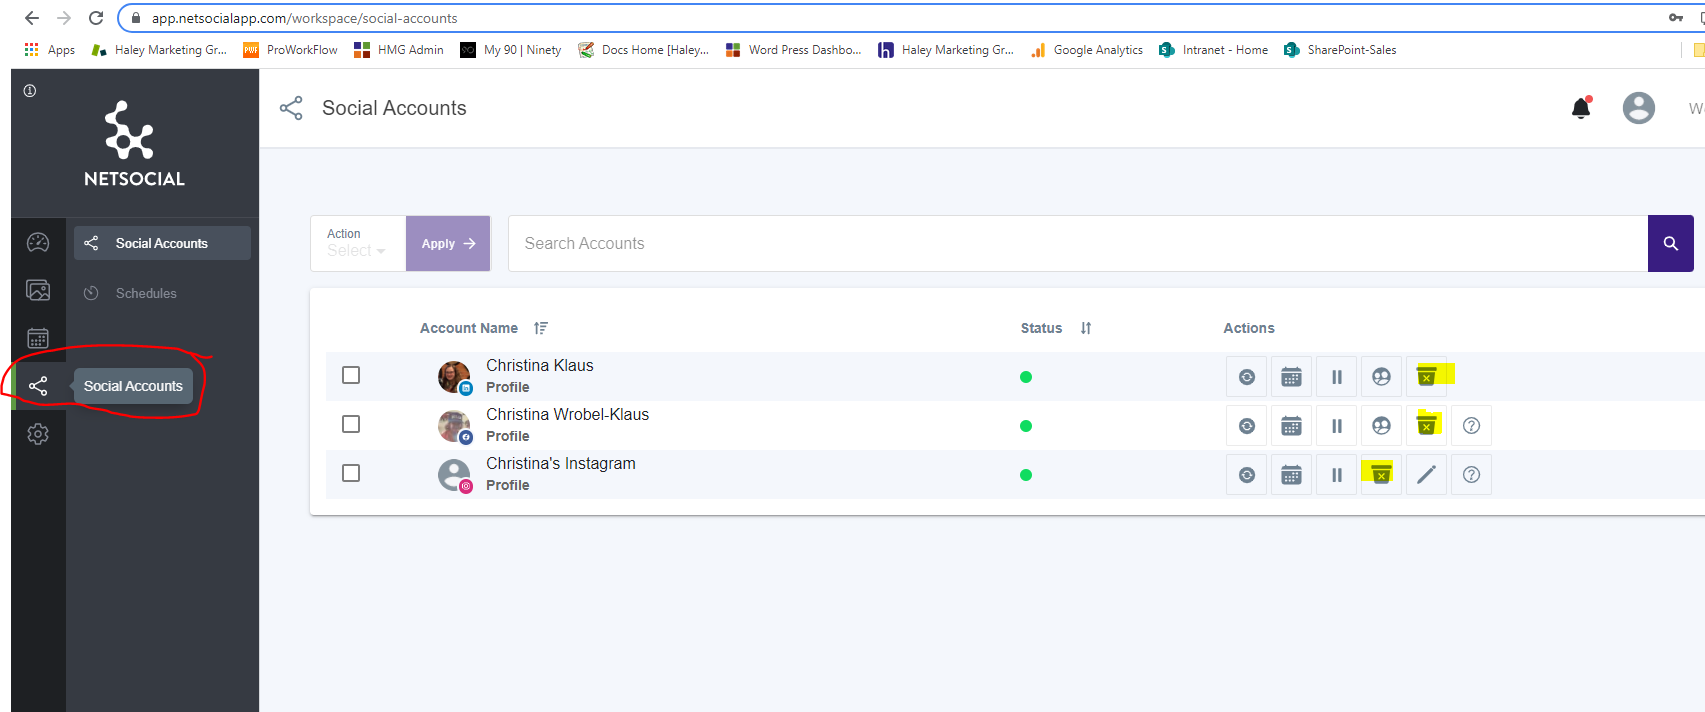
Task: Open the user profile avatar menu
Action: pyautogui.click(x=1638, y=108)
